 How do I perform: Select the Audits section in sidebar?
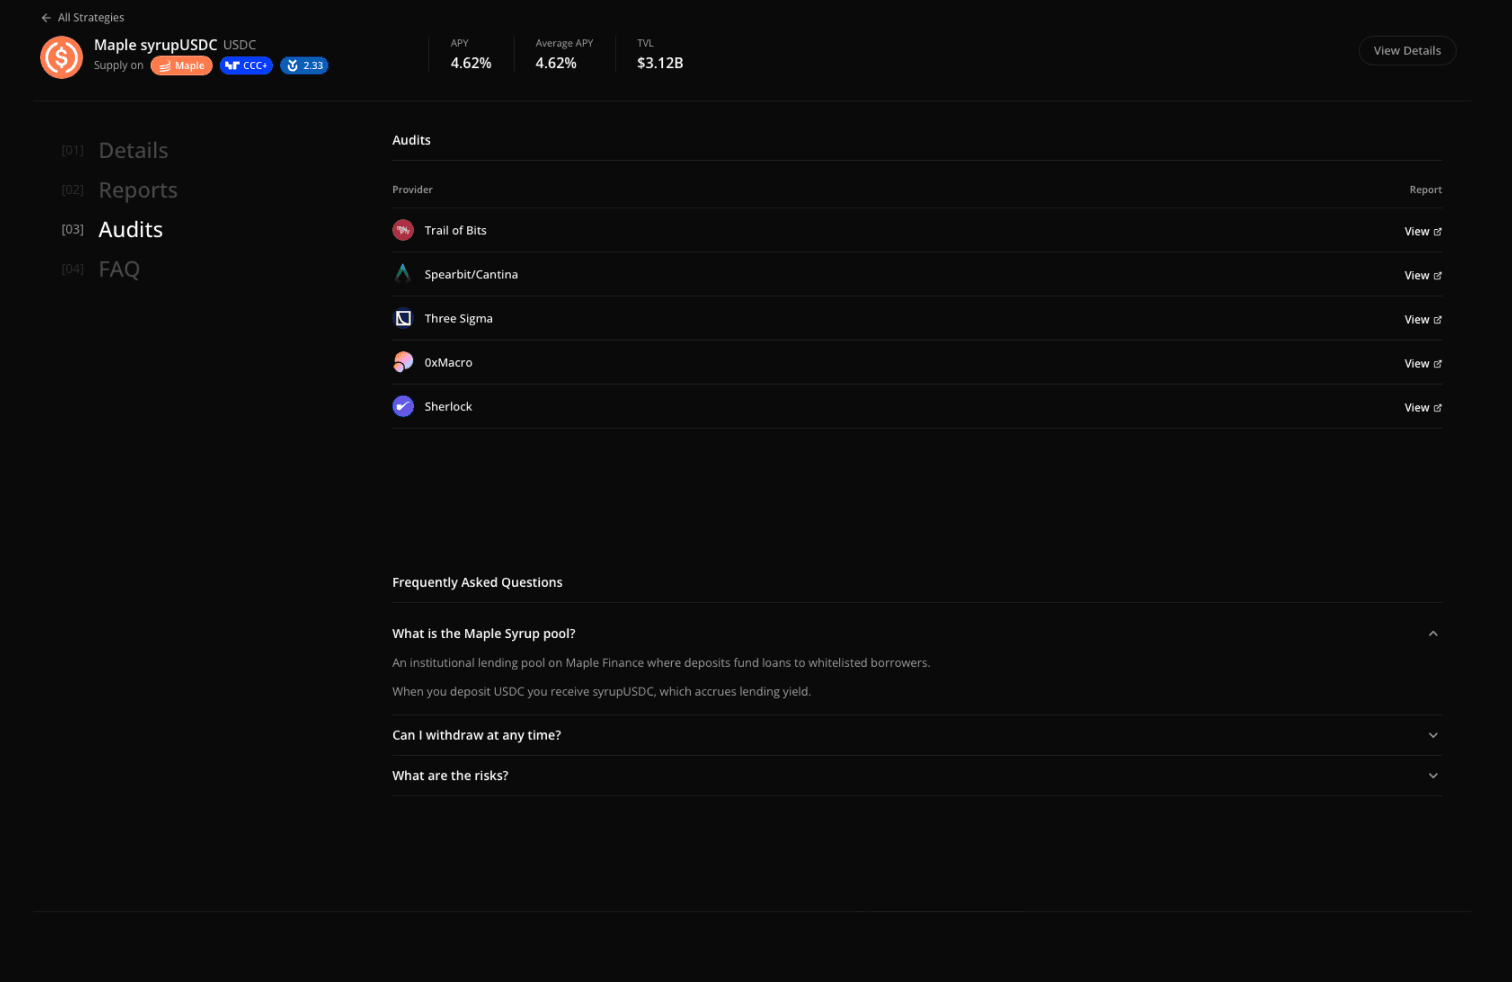point(130,230)
